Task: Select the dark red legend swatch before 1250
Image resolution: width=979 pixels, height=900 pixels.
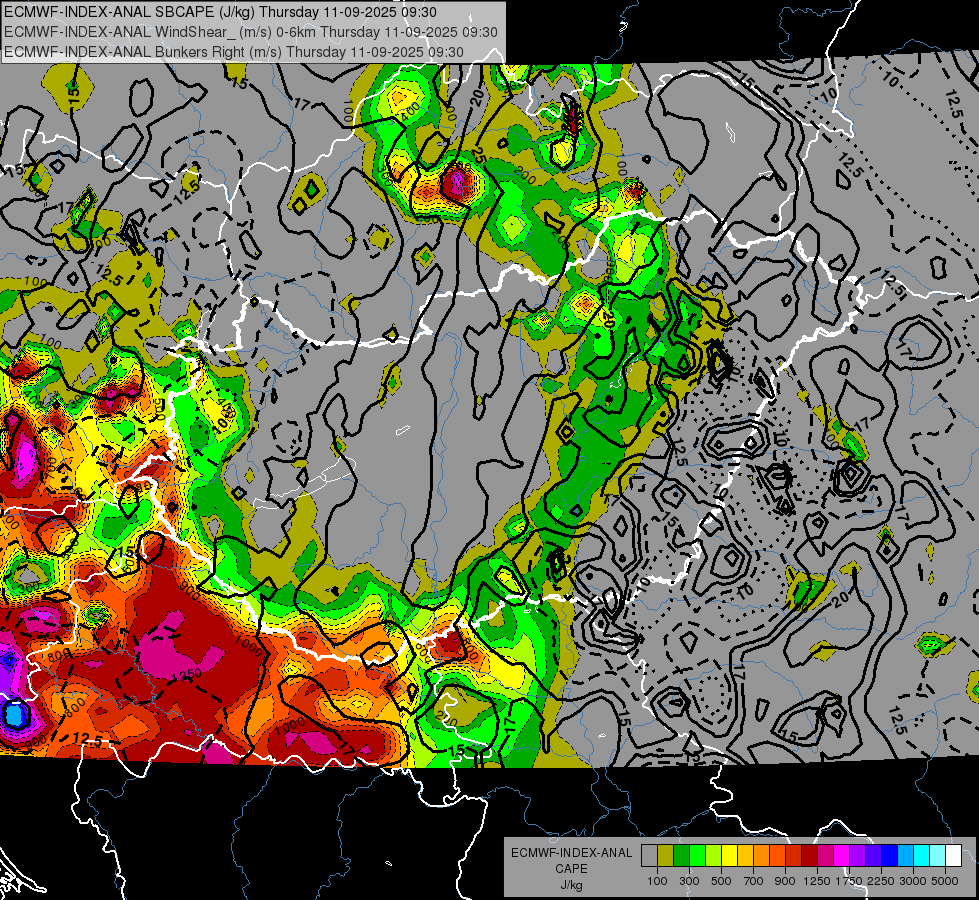Action: click(x=809, y=856)
